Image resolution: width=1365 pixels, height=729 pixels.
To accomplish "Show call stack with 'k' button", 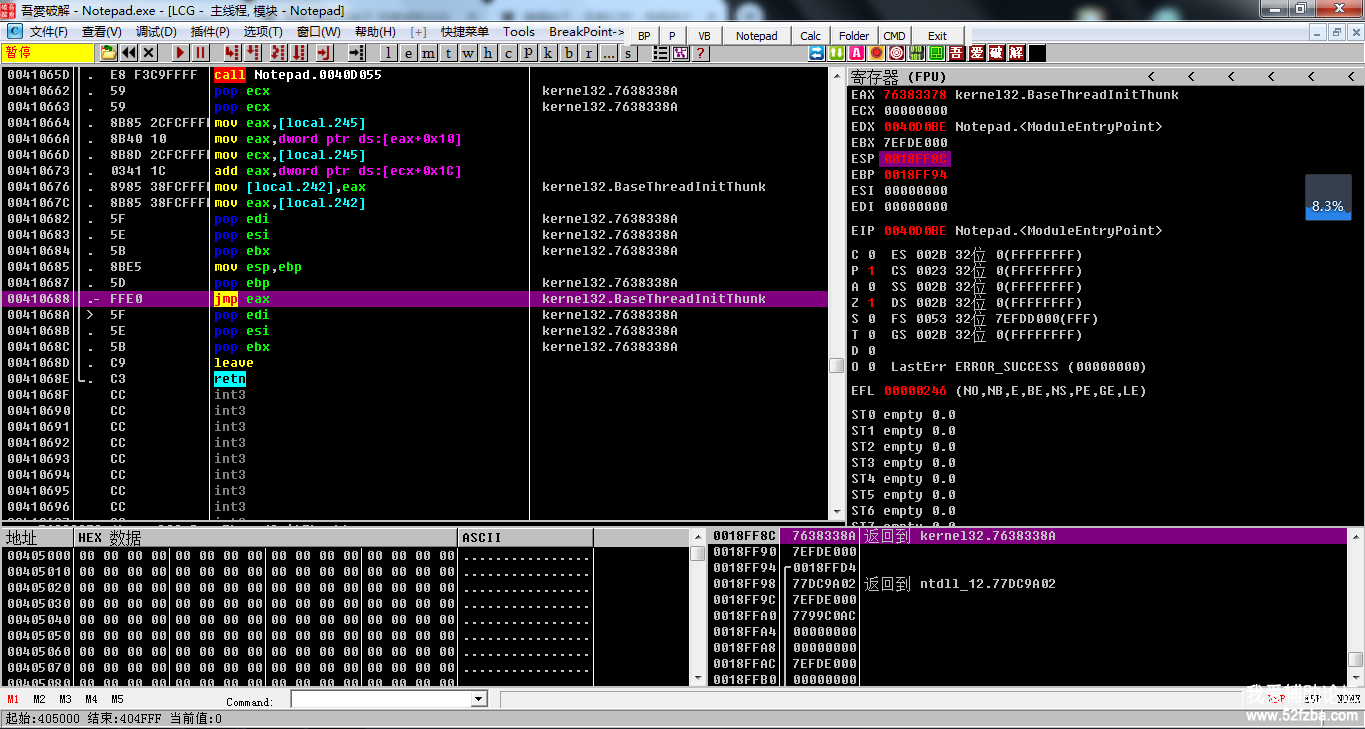I will click(548, 53).
